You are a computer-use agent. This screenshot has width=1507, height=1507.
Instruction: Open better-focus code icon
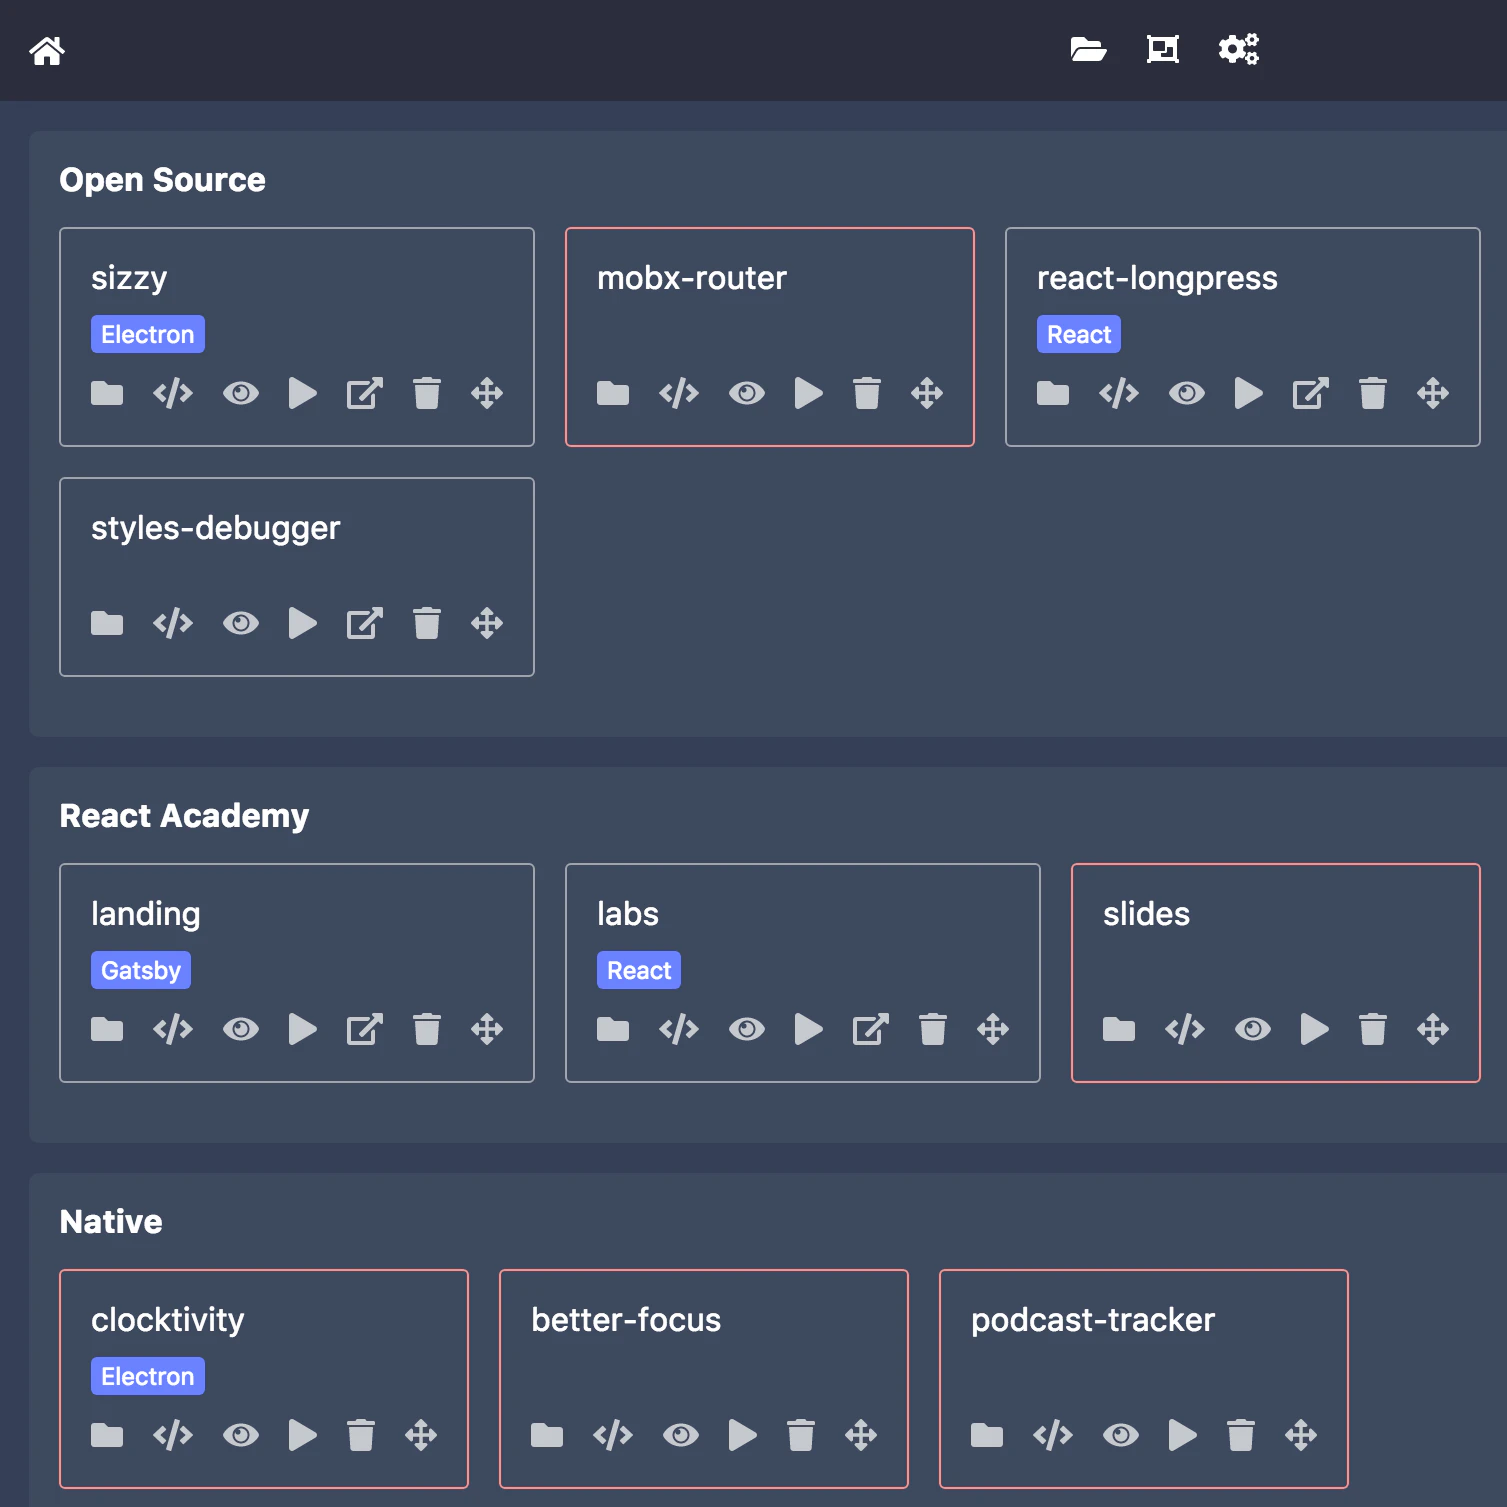point(613,1435)
